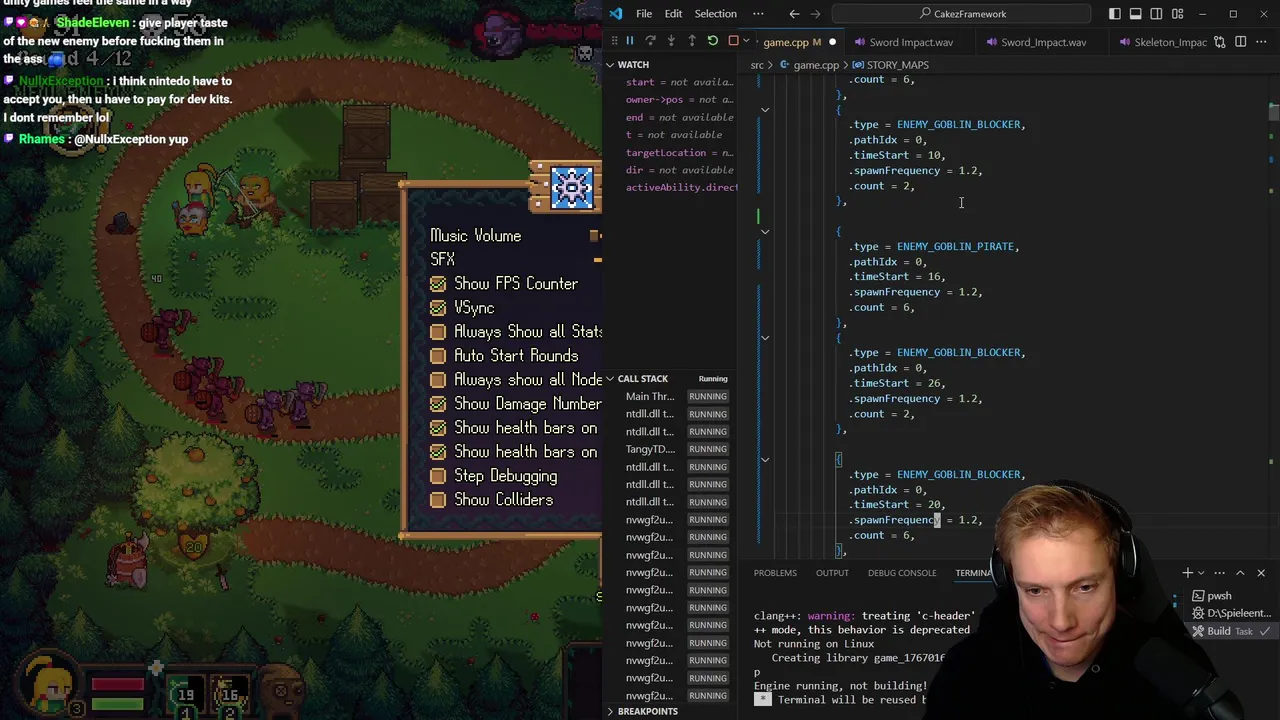Enable Always Show all Stats checkbox
Viewport: 1280px width, 720px height.
point(438,332)
